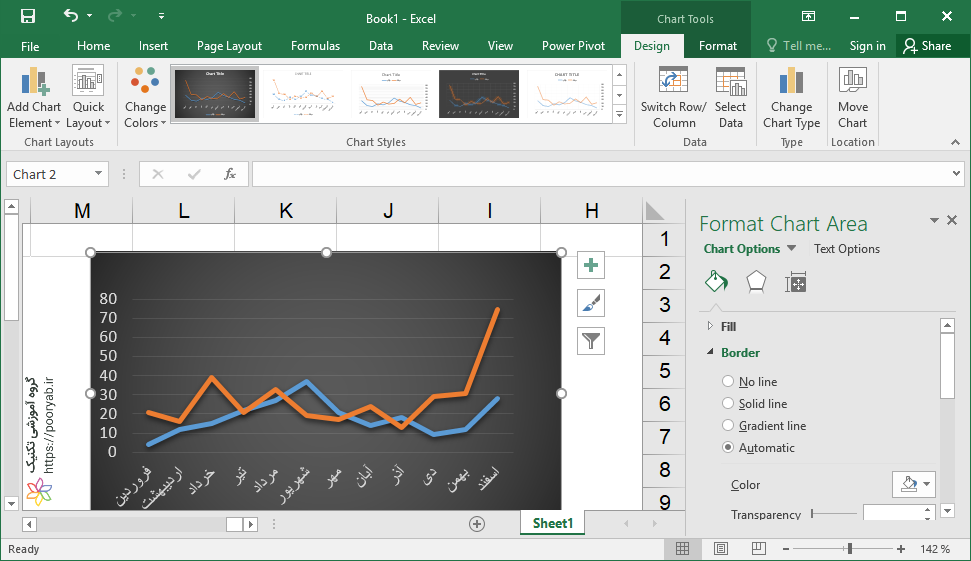Image resolution: width=971 pixels, height=561 pixels.
Task: Undo the last action
Action: pos(71,15)
